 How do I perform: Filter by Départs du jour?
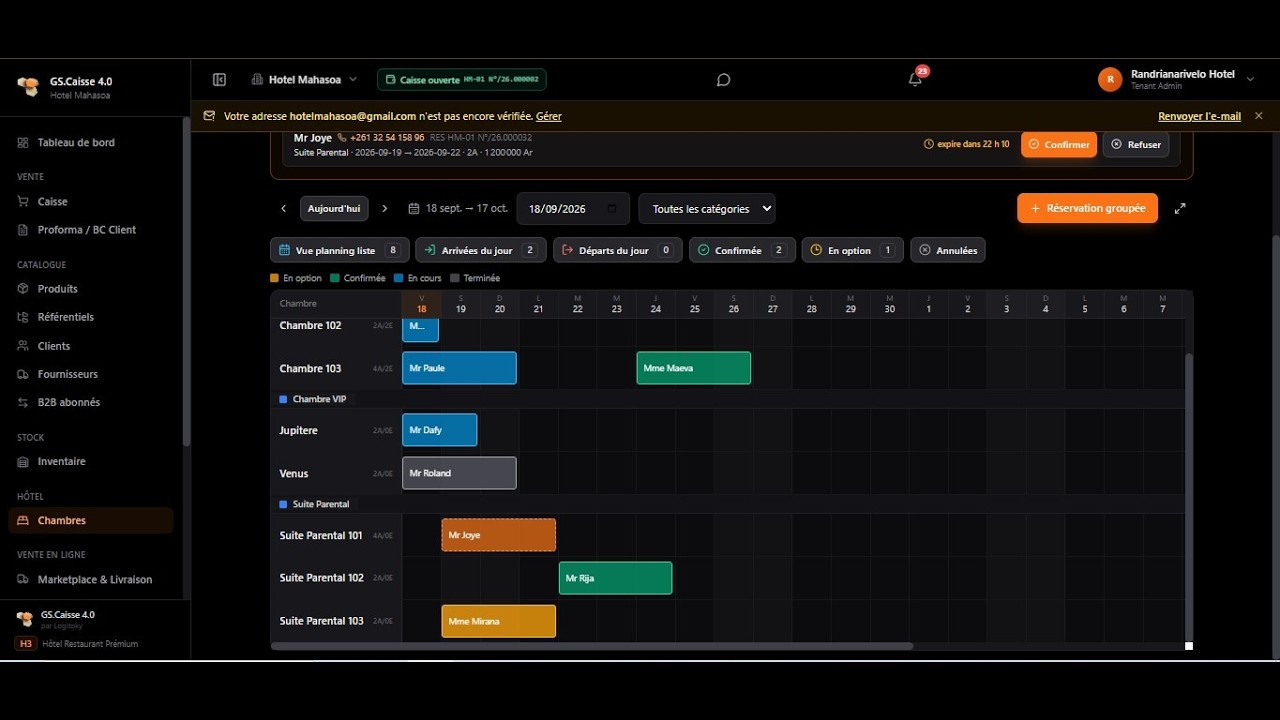(618, 250)
